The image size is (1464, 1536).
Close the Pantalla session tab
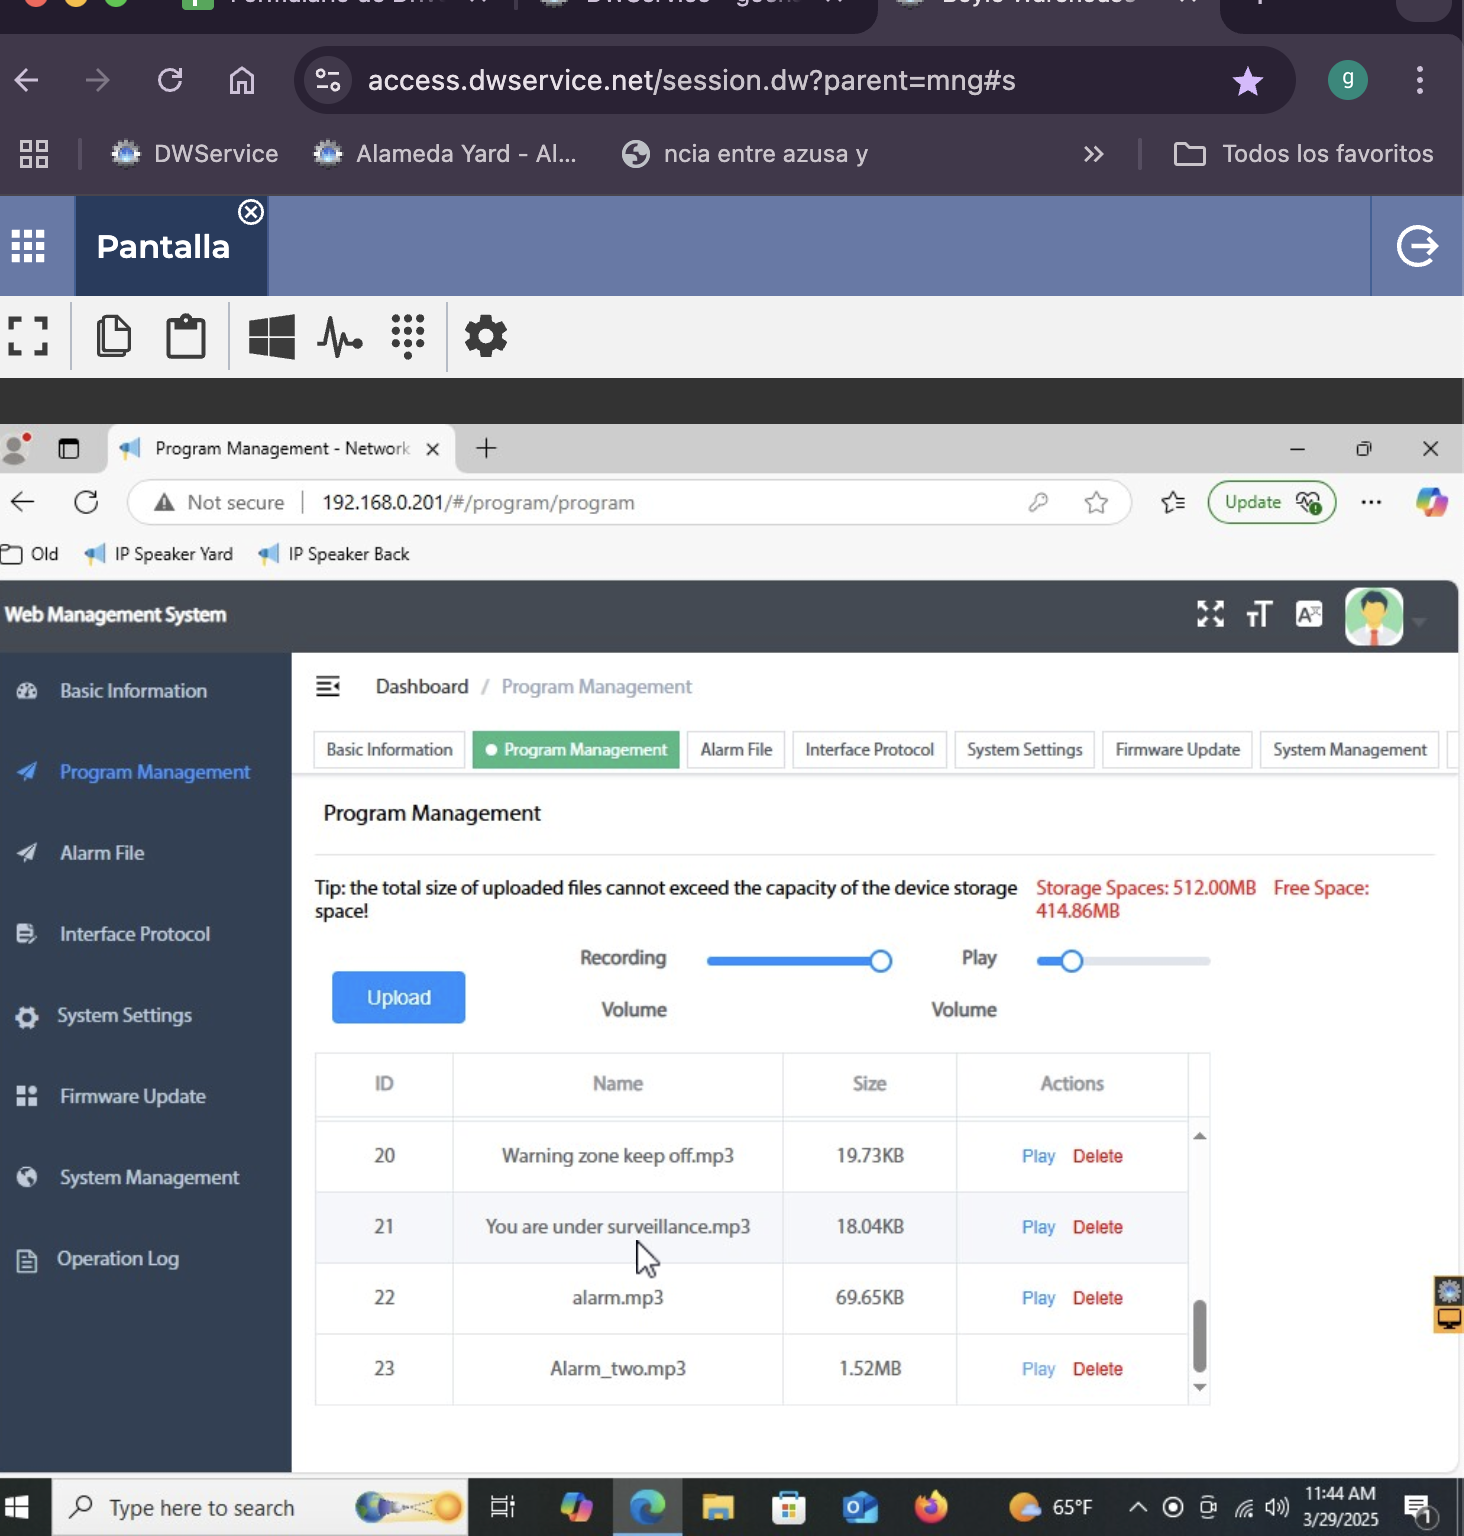point(251,212)
